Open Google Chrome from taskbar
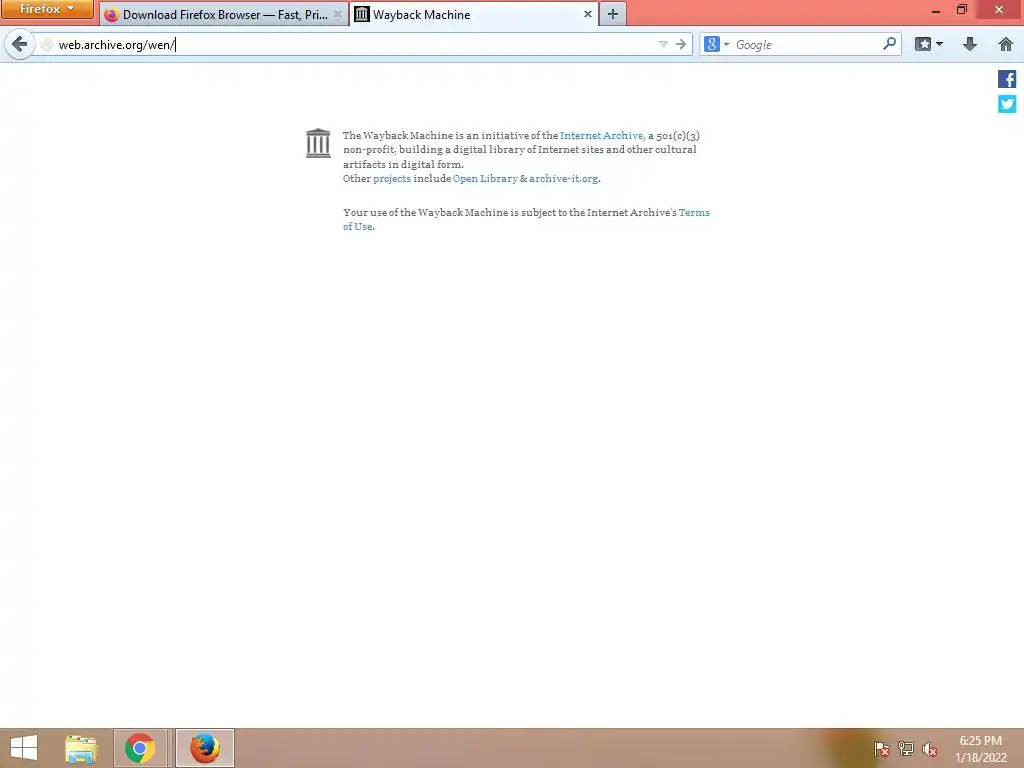The image size is (1024, 768). coord(140,748)
